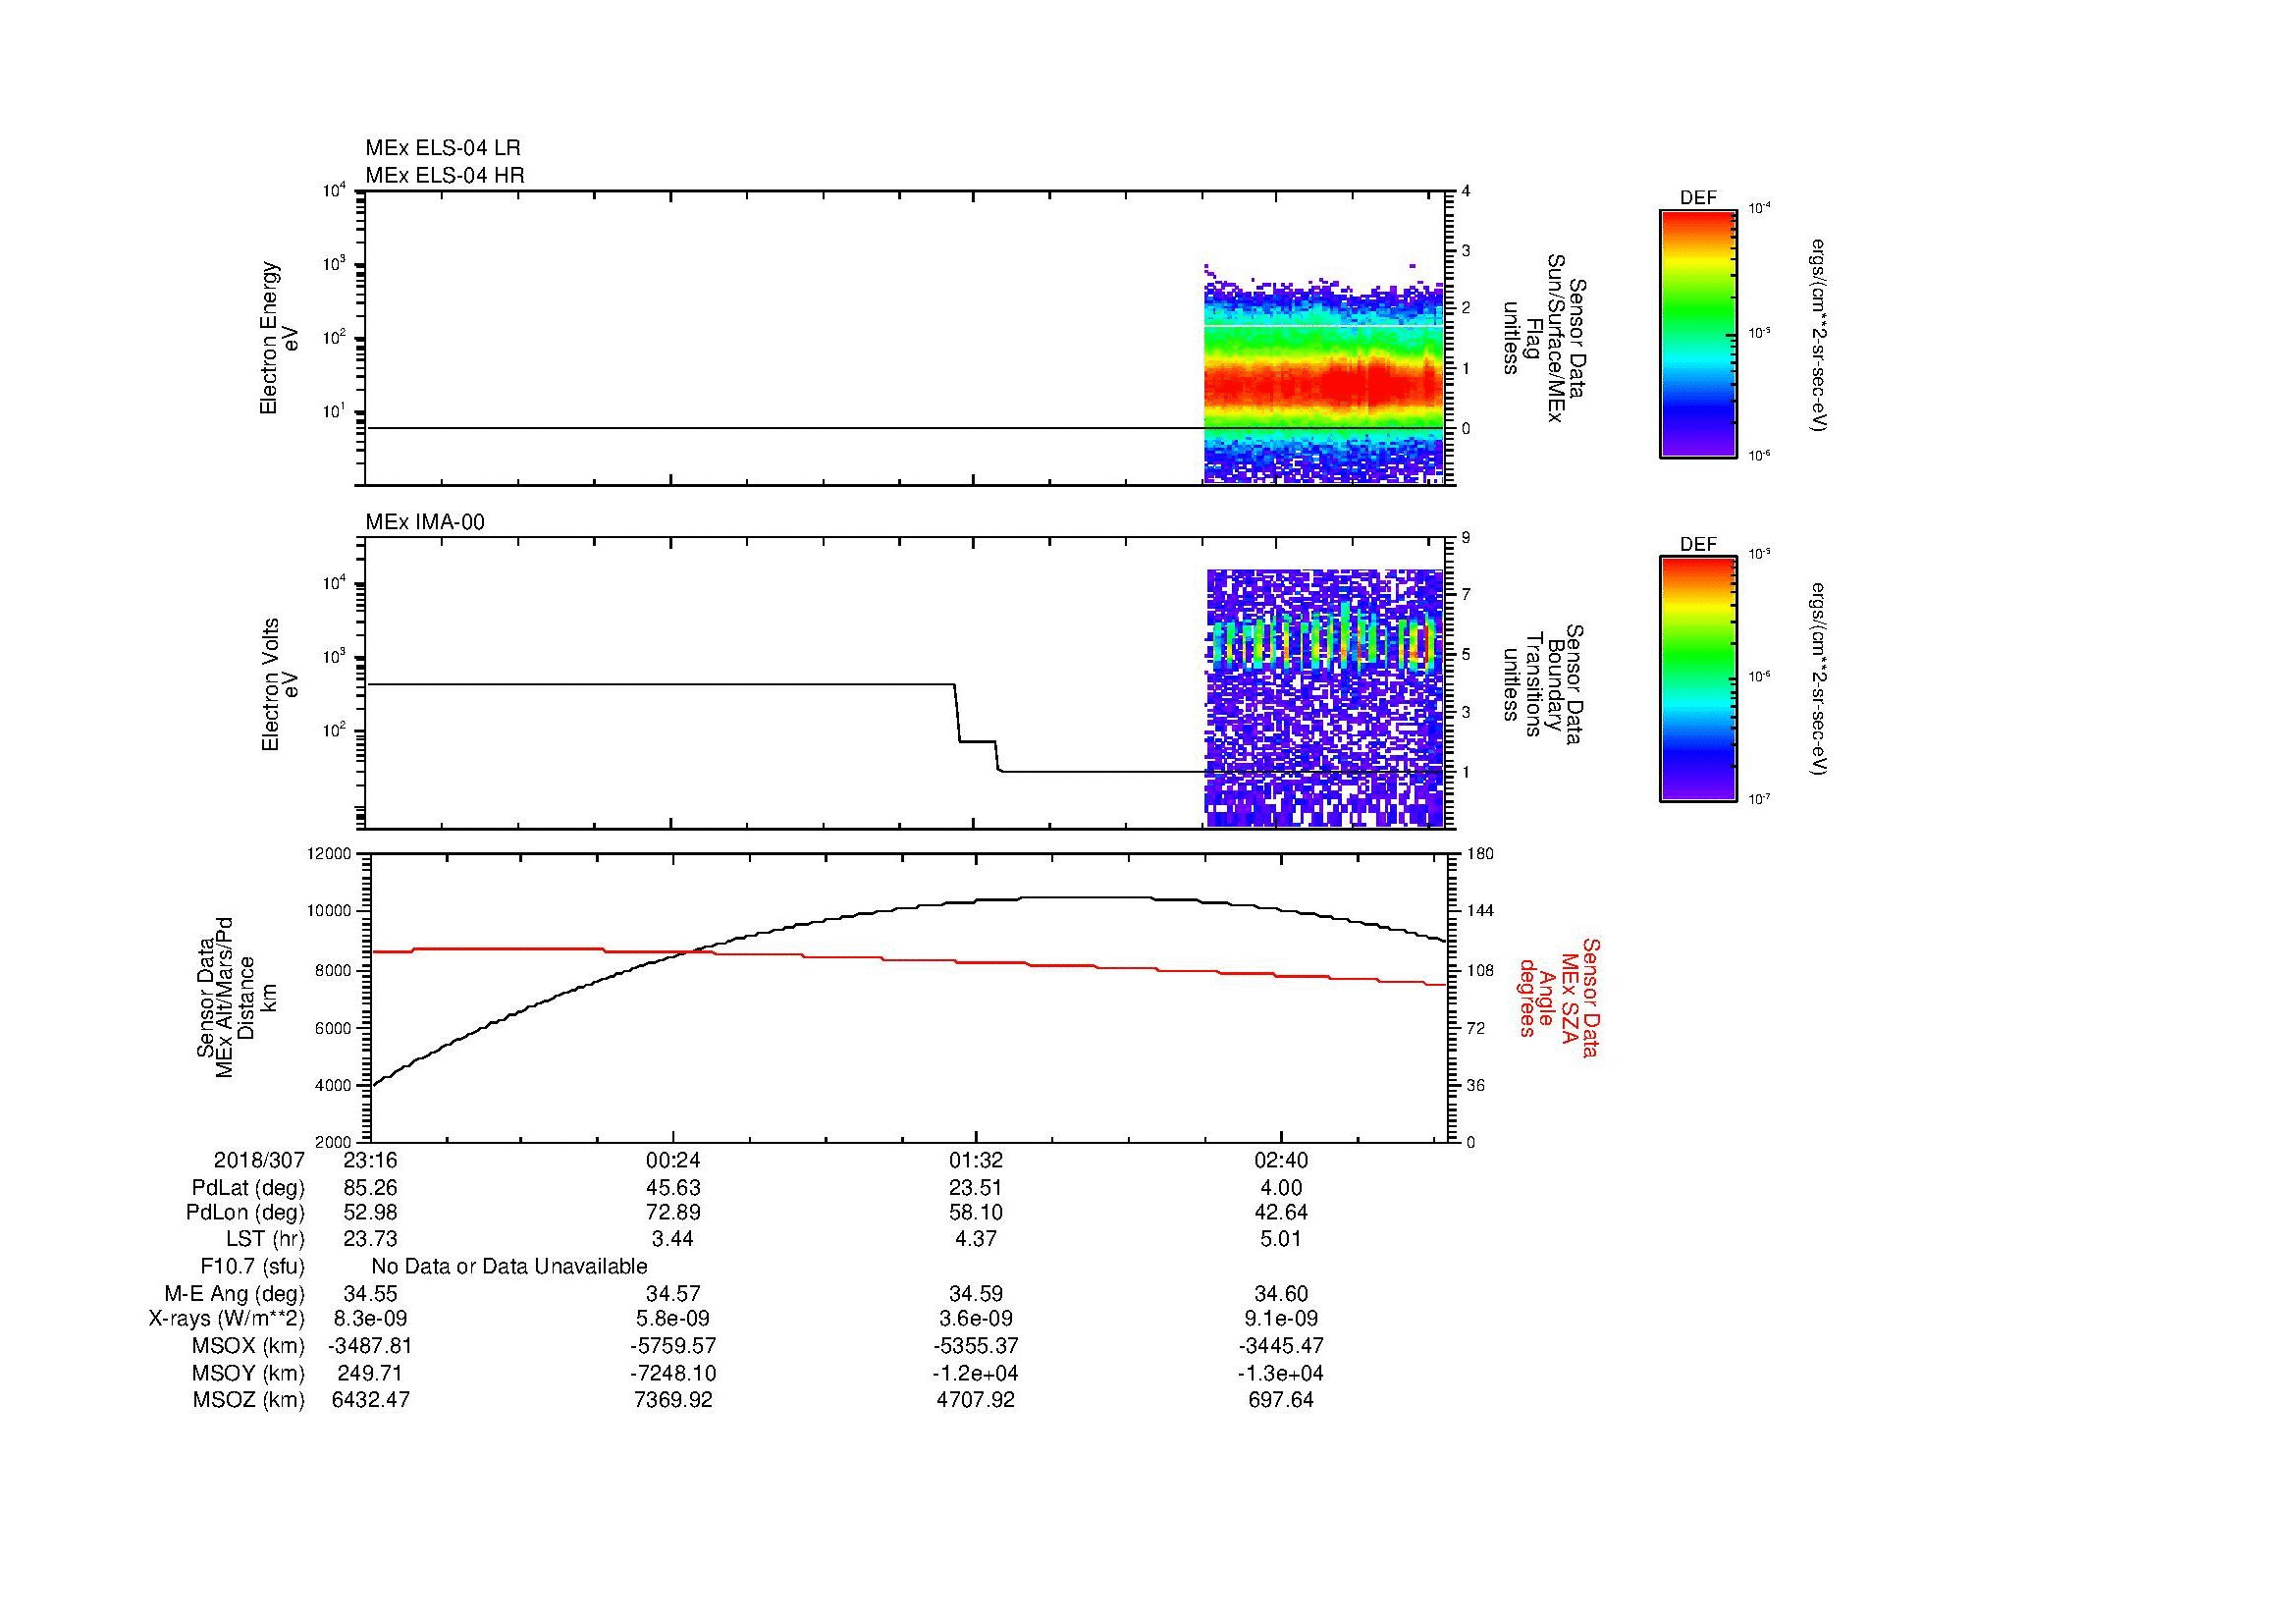Image resolution: width=2296 pixels, height=1623 pixels.
Task: Click the 'MSOX (km)' row label
Action: (x=248, y=1346)
